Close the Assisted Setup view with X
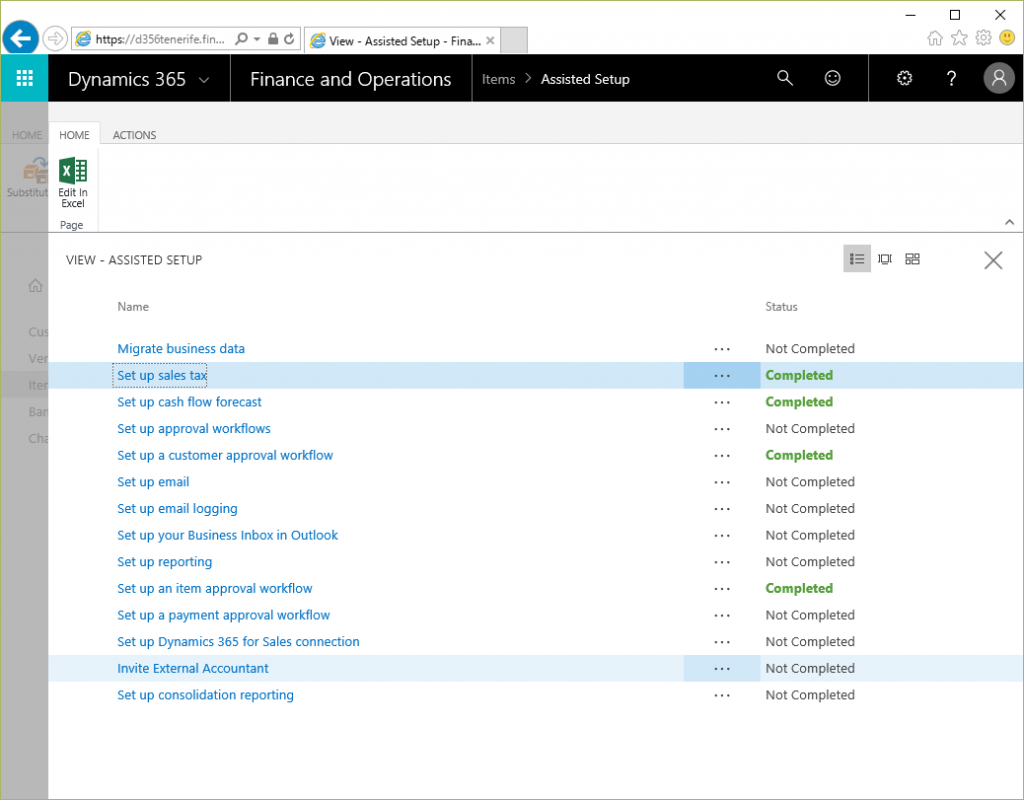Image resolution: width=1024 pixels, height=800 pixels. tap(992, 261)
